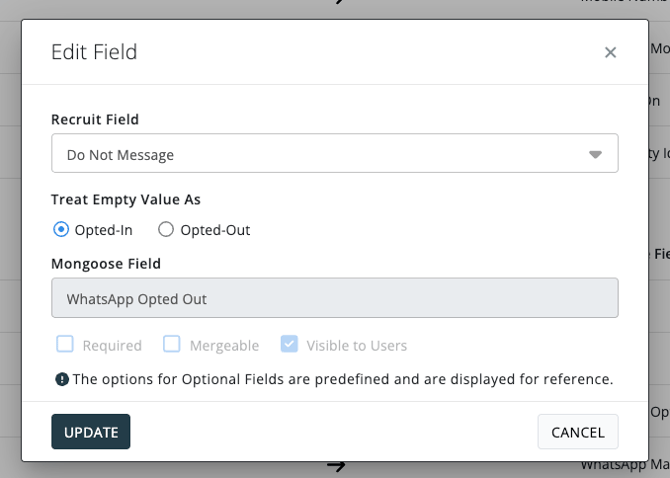The image size is (670, 478).
Task: Enable the Mergeable checkbox
Action: [x=172, y=345]
